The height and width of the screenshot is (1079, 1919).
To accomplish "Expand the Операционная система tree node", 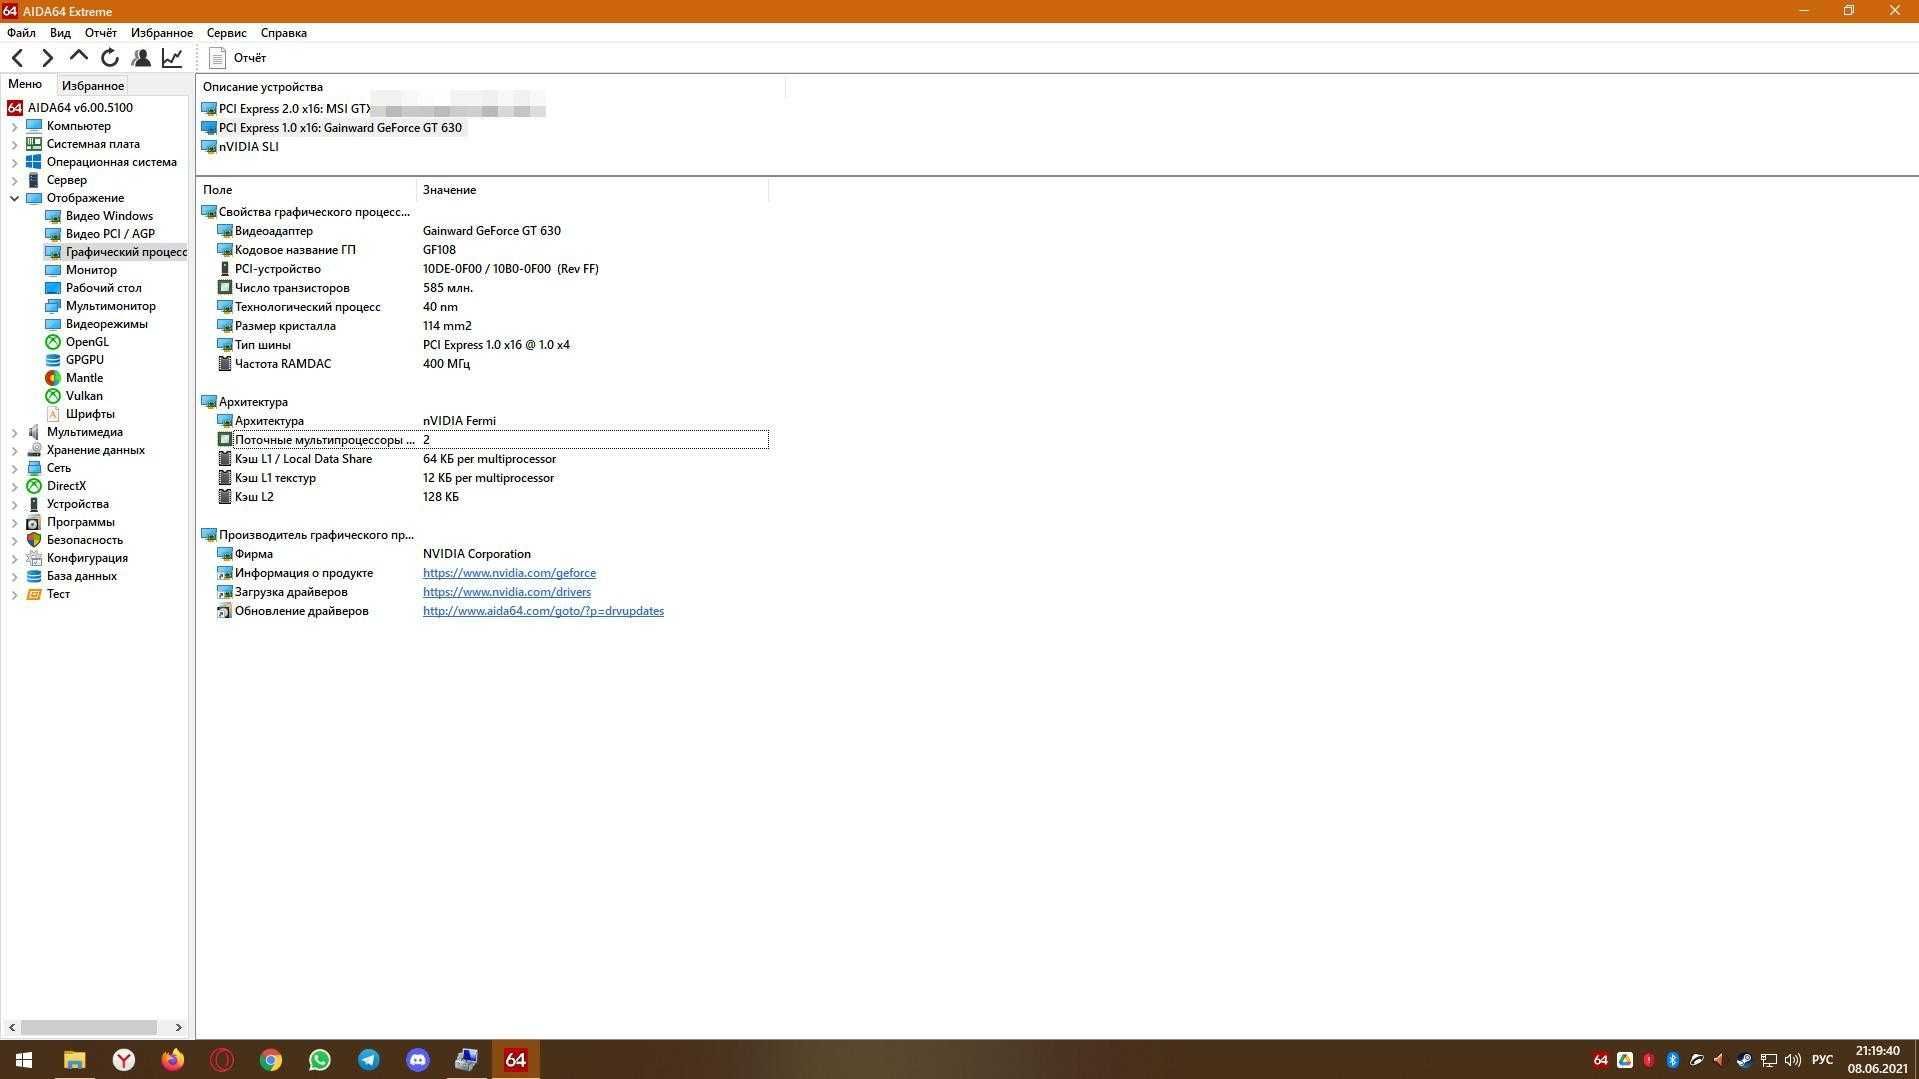I will [x=15, y=163].
